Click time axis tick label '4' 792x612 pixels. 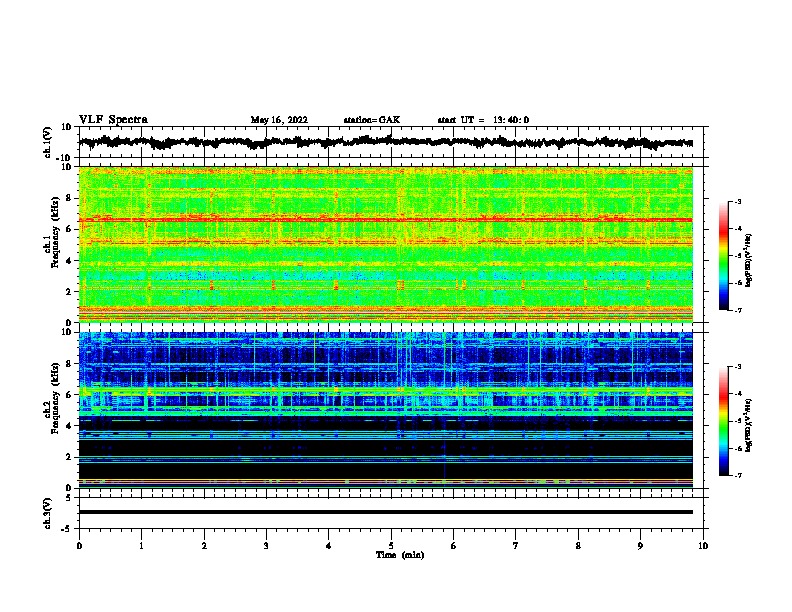[x=329, y=546]
